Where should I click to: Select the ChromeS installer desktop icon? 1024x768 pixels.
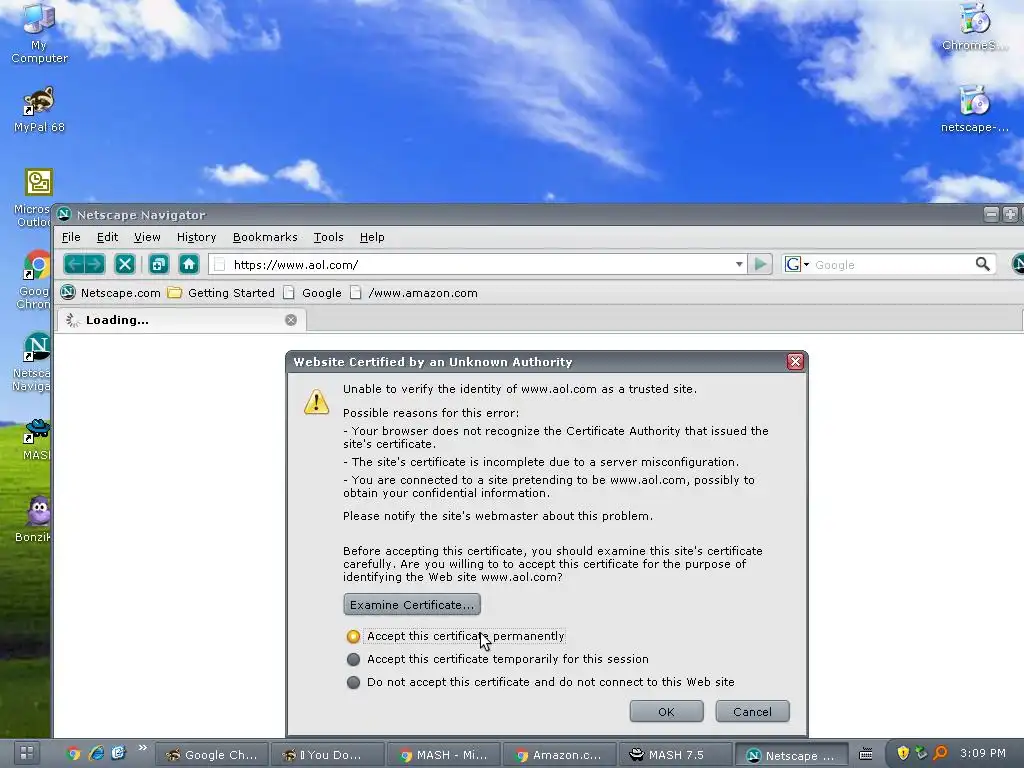point(974,27)
